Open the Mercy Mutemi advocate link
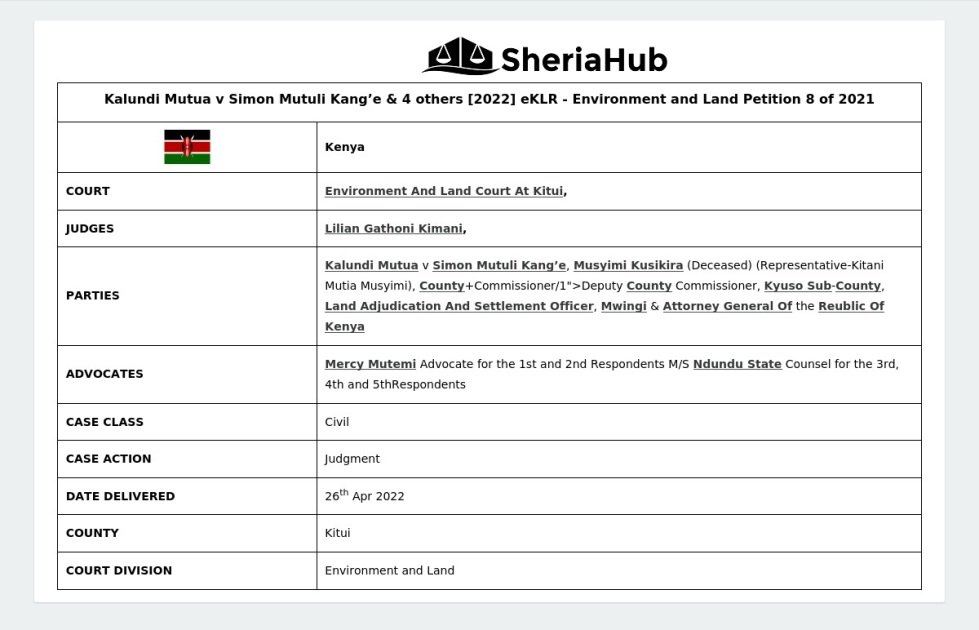 (370, 364)
